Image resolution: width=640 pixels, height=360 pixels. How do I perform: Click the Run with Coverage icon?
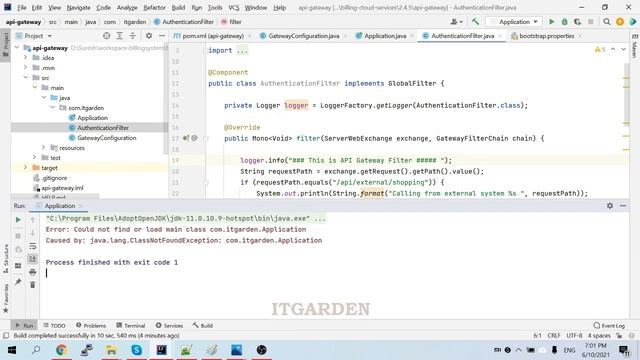point(577,22)
